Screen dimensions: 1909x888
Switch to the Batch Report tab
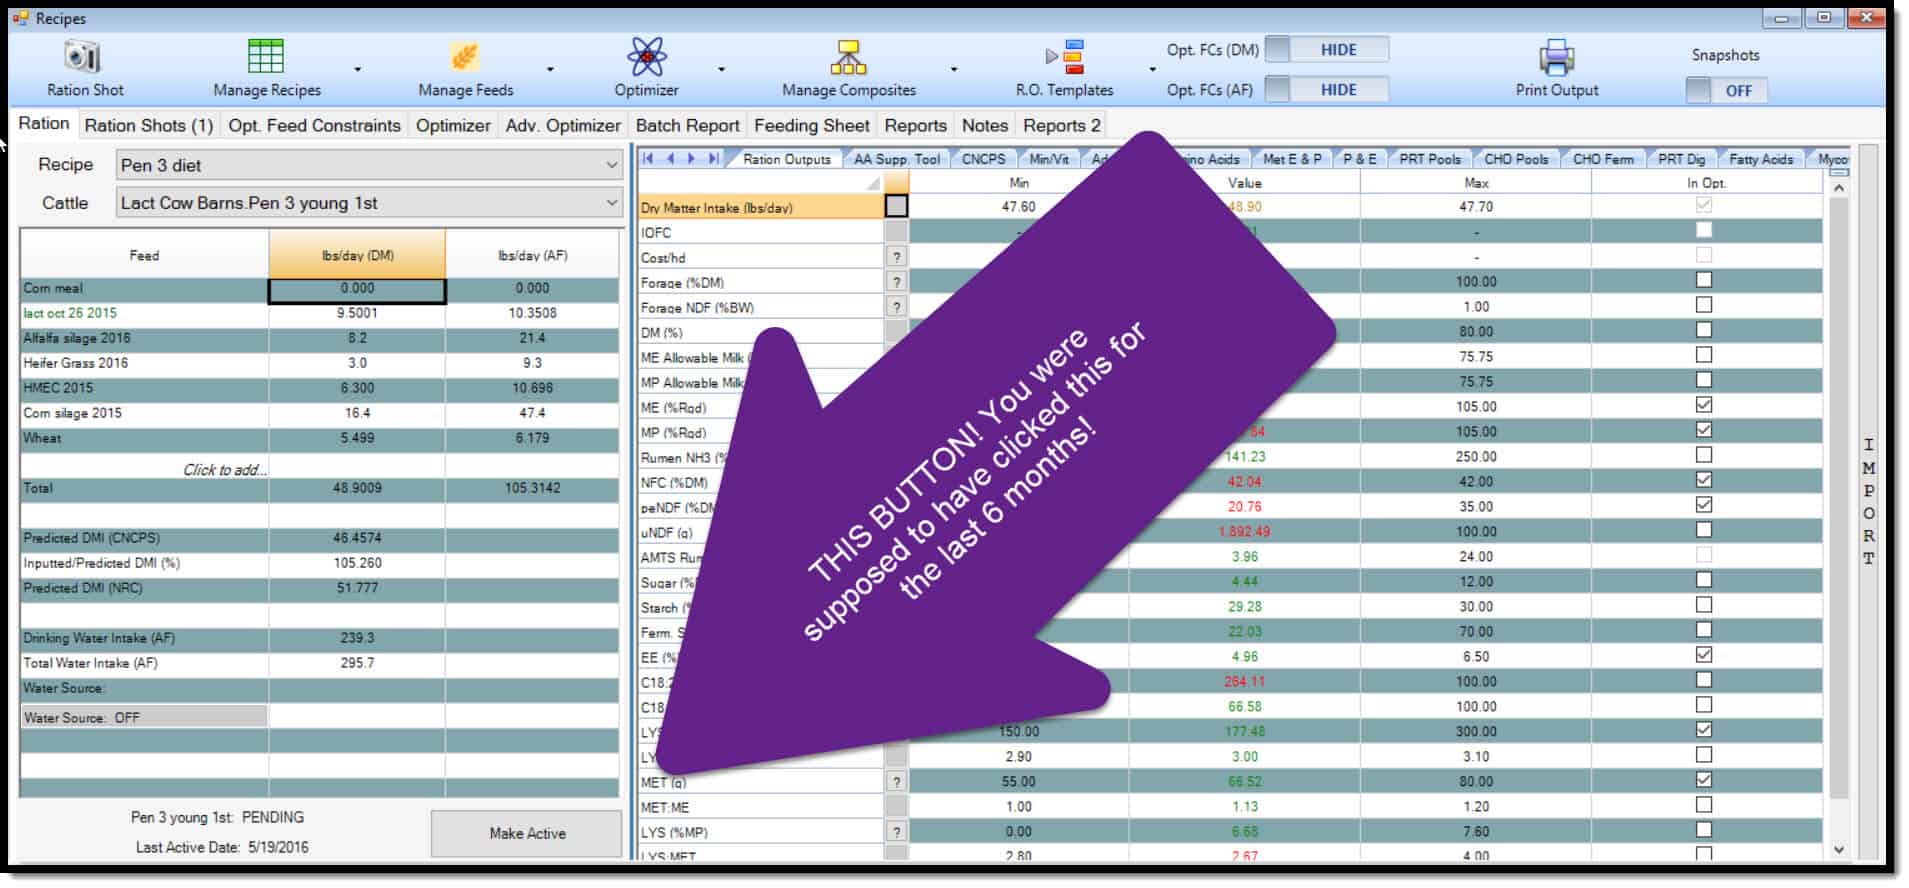point(687,125)
